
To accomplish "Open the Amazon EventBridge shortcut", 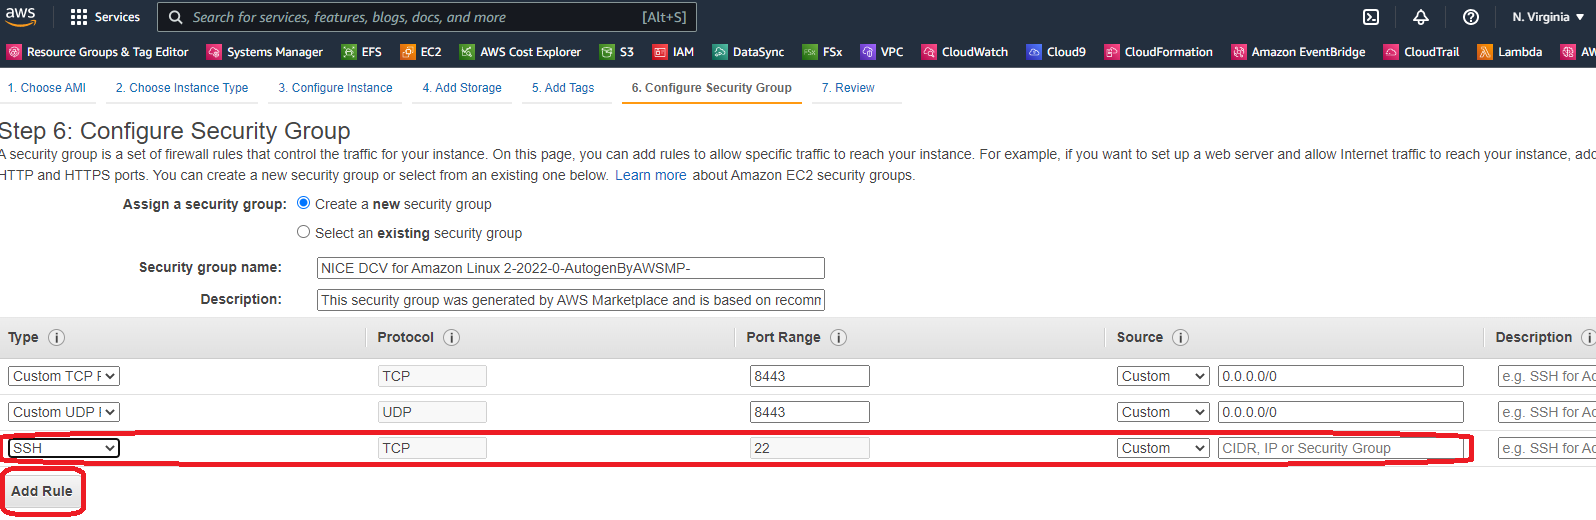I will [1298, 52].
